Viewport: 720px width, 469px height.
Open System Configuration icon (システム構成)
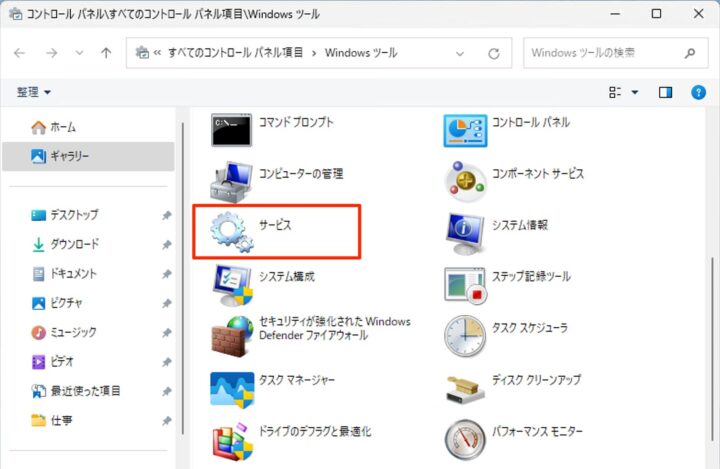point(232,285)
